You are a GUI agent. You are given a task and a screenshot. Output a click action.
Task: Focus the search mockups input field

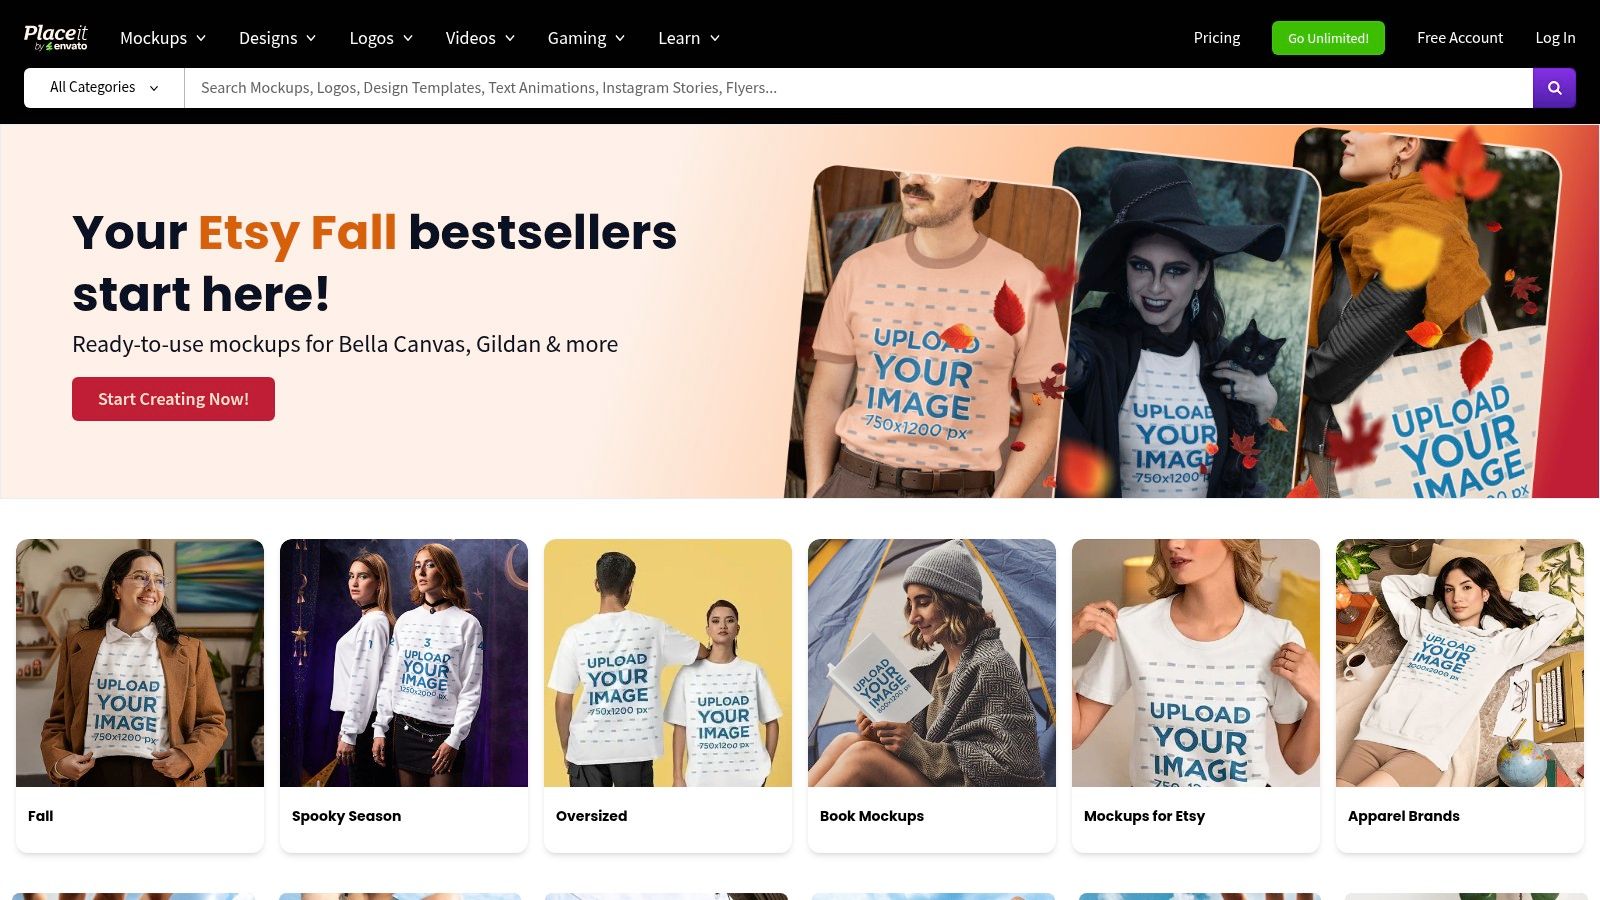click(x=858, y=88)
